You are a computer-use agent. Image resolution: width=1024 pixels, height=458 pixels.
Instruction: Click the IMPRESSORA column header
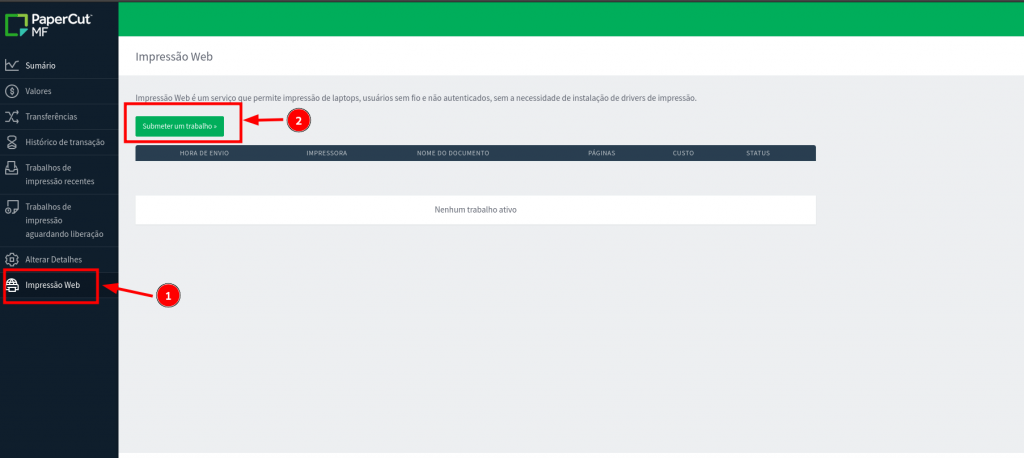pyautogui.click(x=327, y=153)
